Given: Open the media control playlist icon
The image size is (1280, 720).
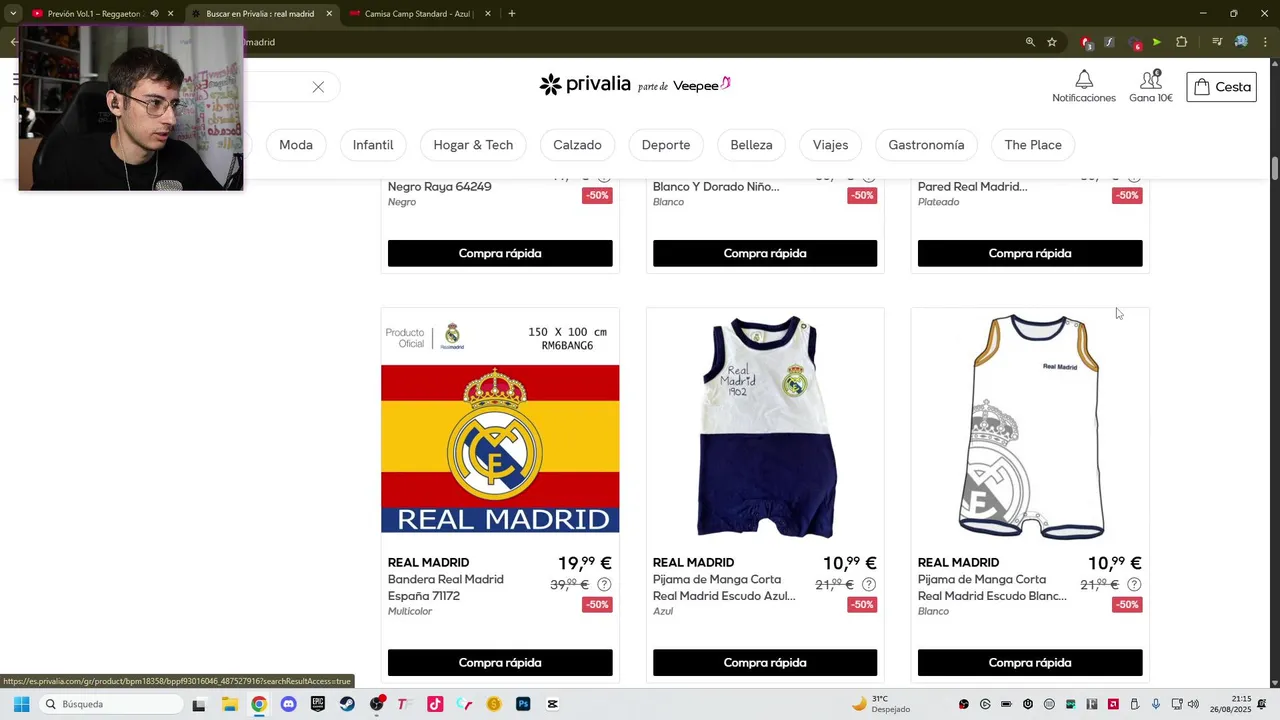Looking at the screenshot, I should 1217,42.
